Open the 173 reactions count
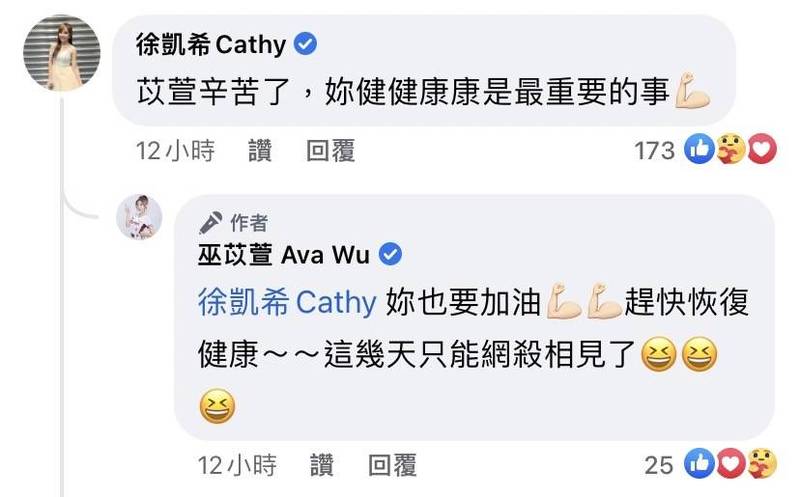The width and height of the screenshot is (800, 497). (654, 151)
